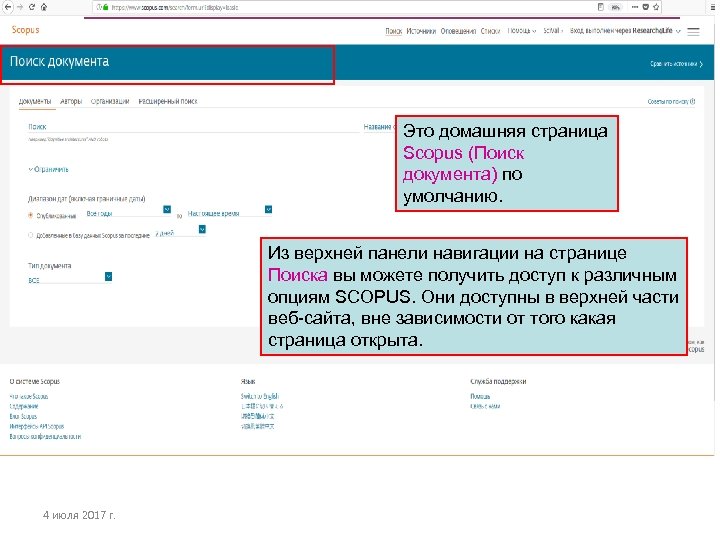Switch to the Авторы tab
This screenshot has width=720, height=540.
pos(71,101)
